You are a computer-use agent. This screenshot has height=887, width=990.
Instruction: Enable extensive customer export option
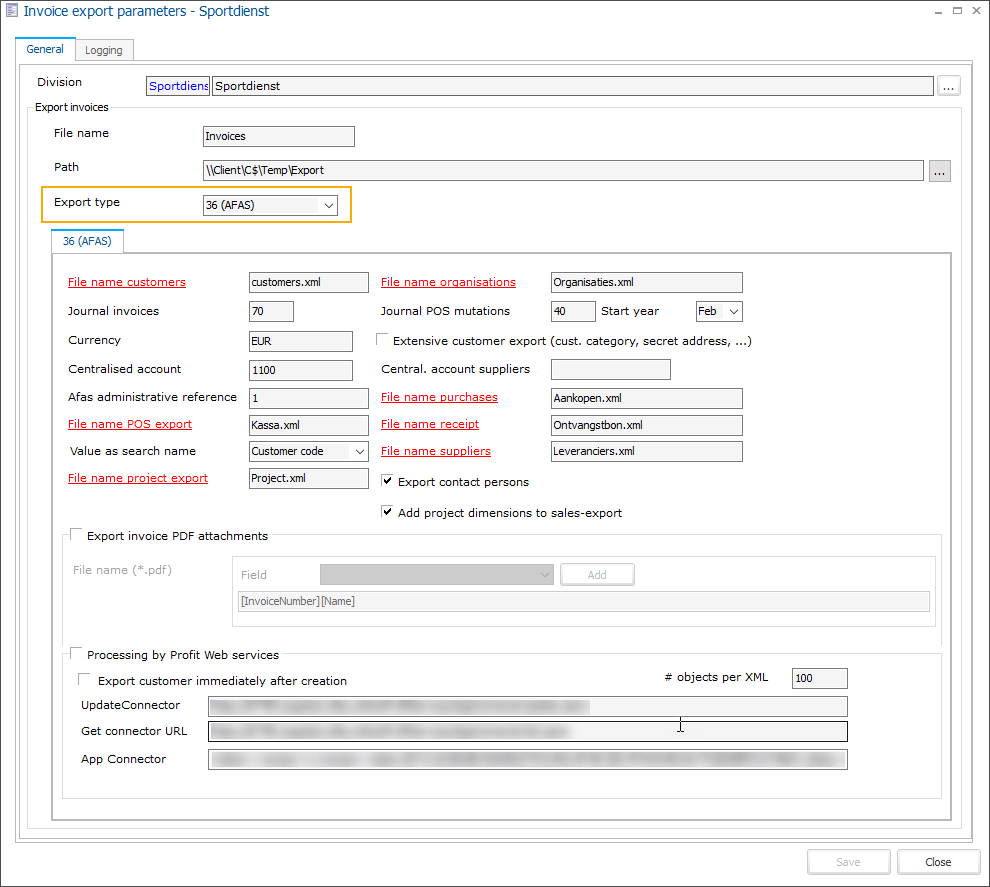pos(381,339)
